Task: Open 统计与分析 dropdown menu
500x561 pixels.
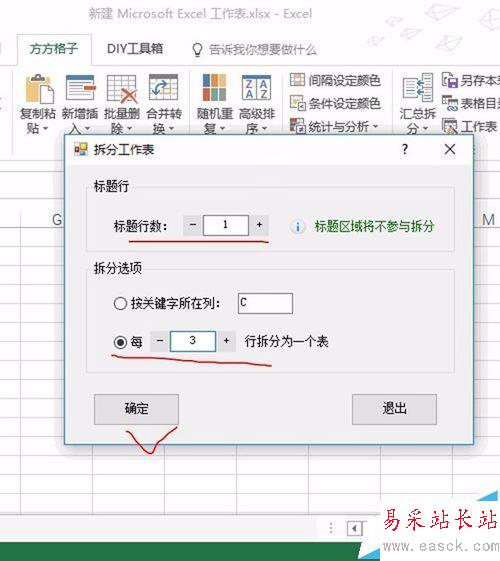Action: pyautogui.click(x=334, y=126)
